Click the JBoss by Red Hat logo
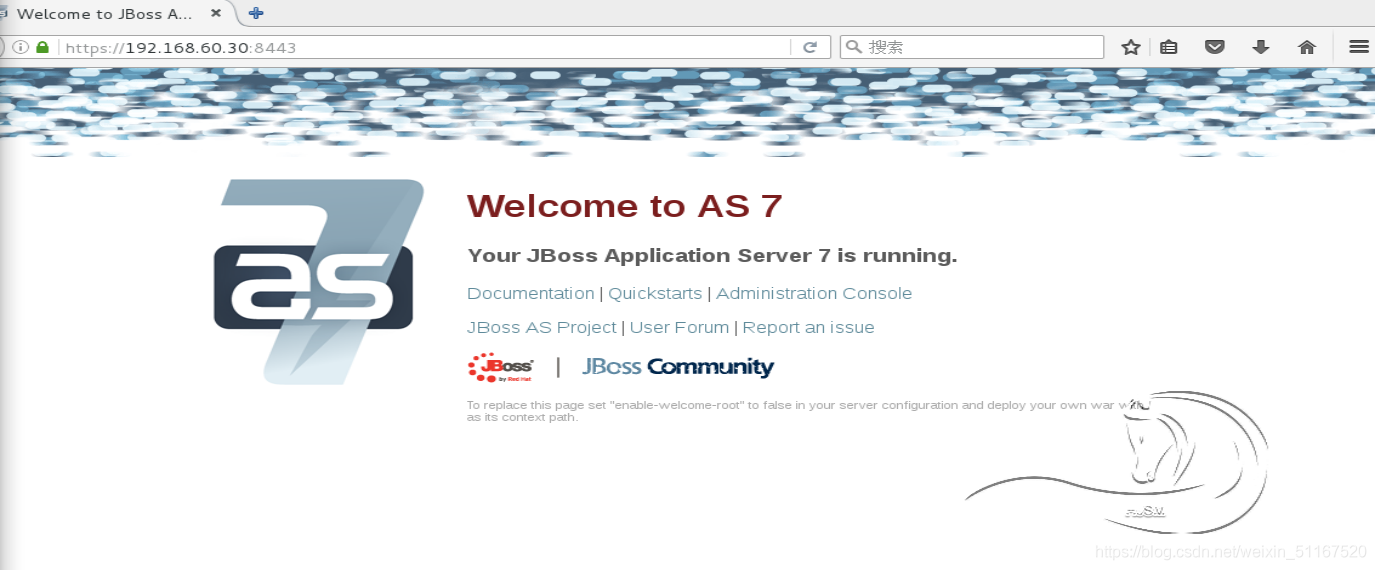This screenshot has height=570, width=1376. click(x=500, y=367)
